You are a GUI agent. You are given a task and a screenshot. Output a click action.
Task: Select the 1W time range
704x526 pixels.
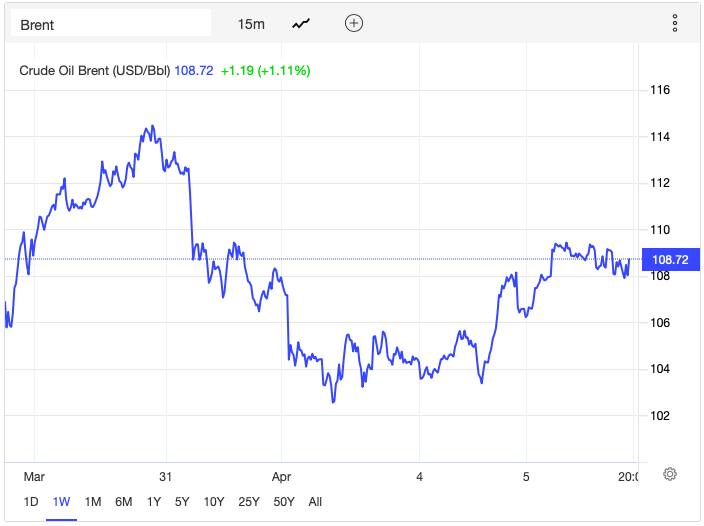coord(62,501)
